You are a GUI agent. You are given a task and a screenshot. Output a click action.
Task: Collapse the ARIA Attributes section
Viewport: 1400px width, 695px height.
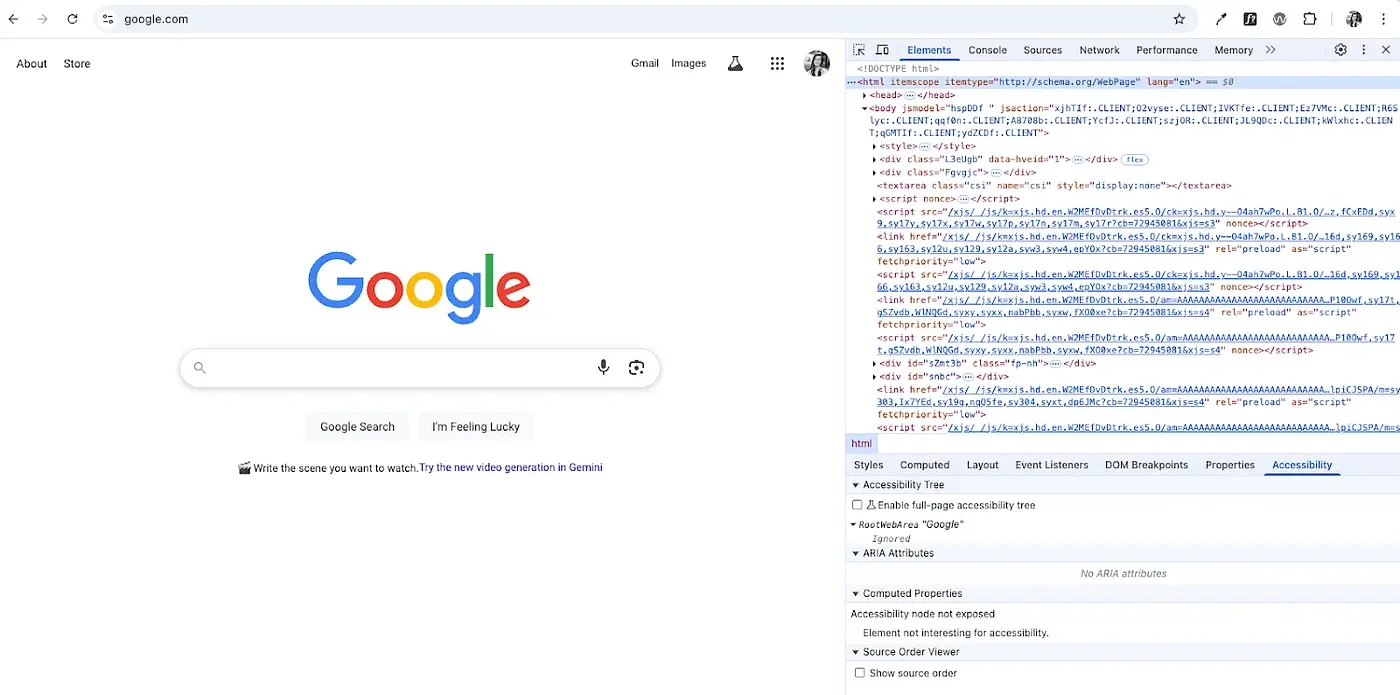coord(856,554)
